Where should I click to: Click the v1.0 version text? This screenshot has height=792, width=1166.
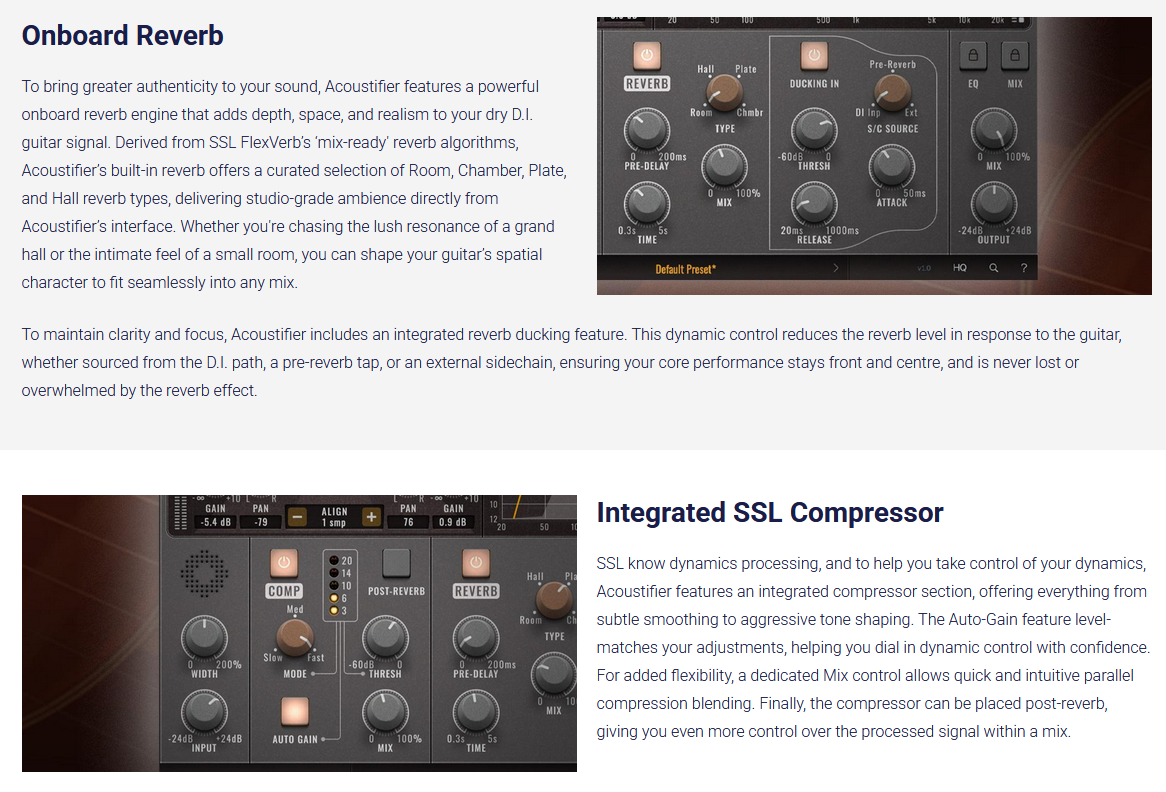(924, 268)
